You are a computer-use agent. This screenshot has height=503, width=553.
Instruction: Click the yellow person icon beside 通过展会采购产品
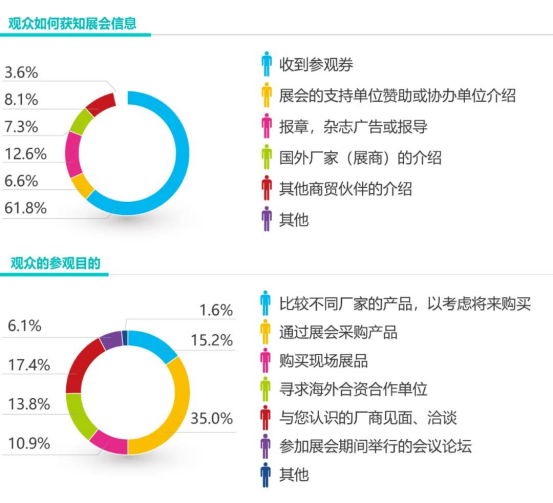[x=266, y=332]
